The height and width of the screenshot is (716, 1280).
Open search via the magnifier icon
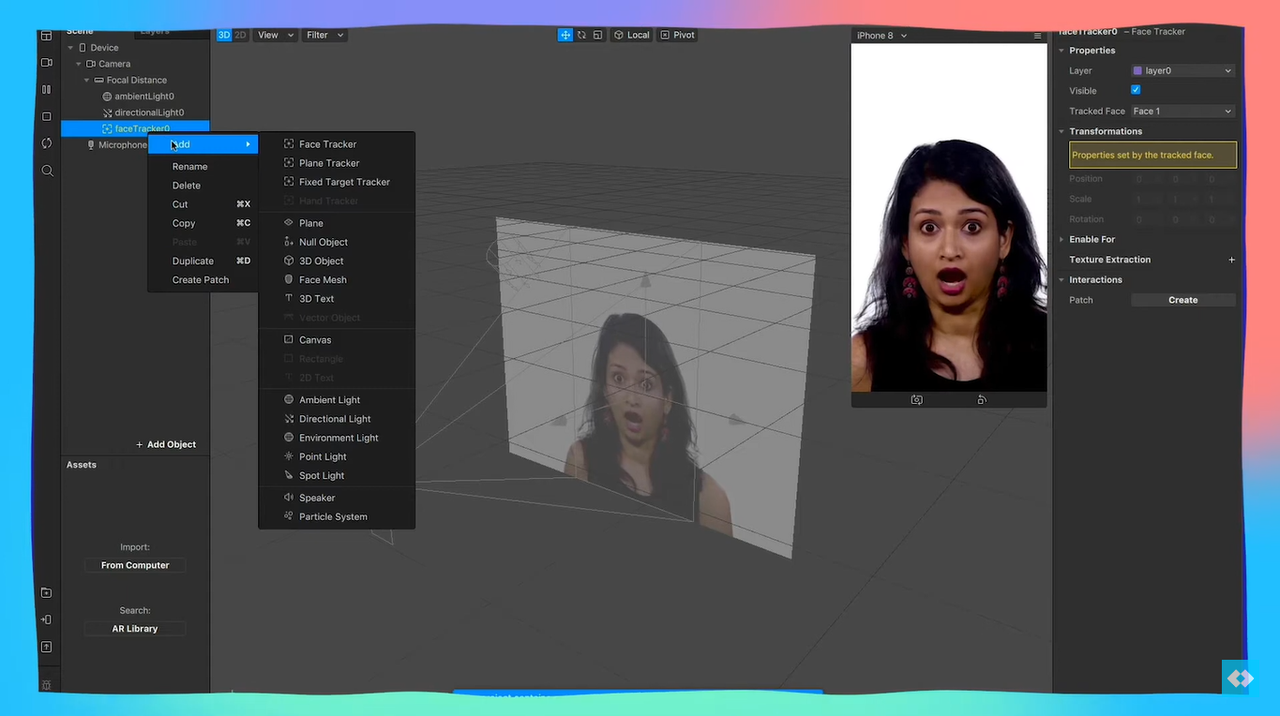coord(47,171)
